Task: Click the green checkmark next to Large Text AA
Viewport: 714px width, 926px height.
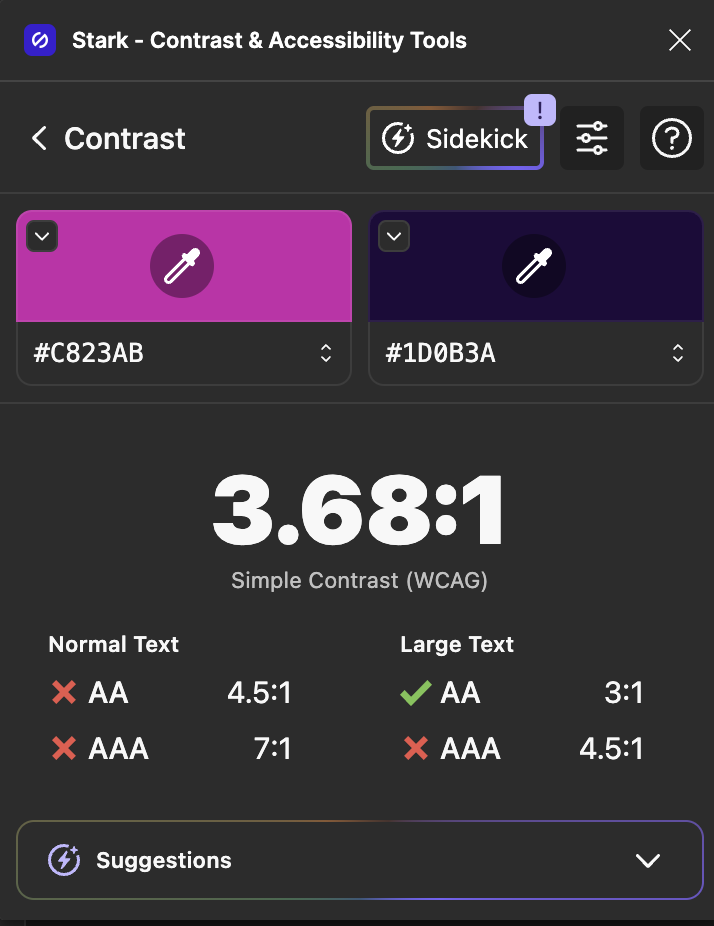Action: tap(413, 692)
